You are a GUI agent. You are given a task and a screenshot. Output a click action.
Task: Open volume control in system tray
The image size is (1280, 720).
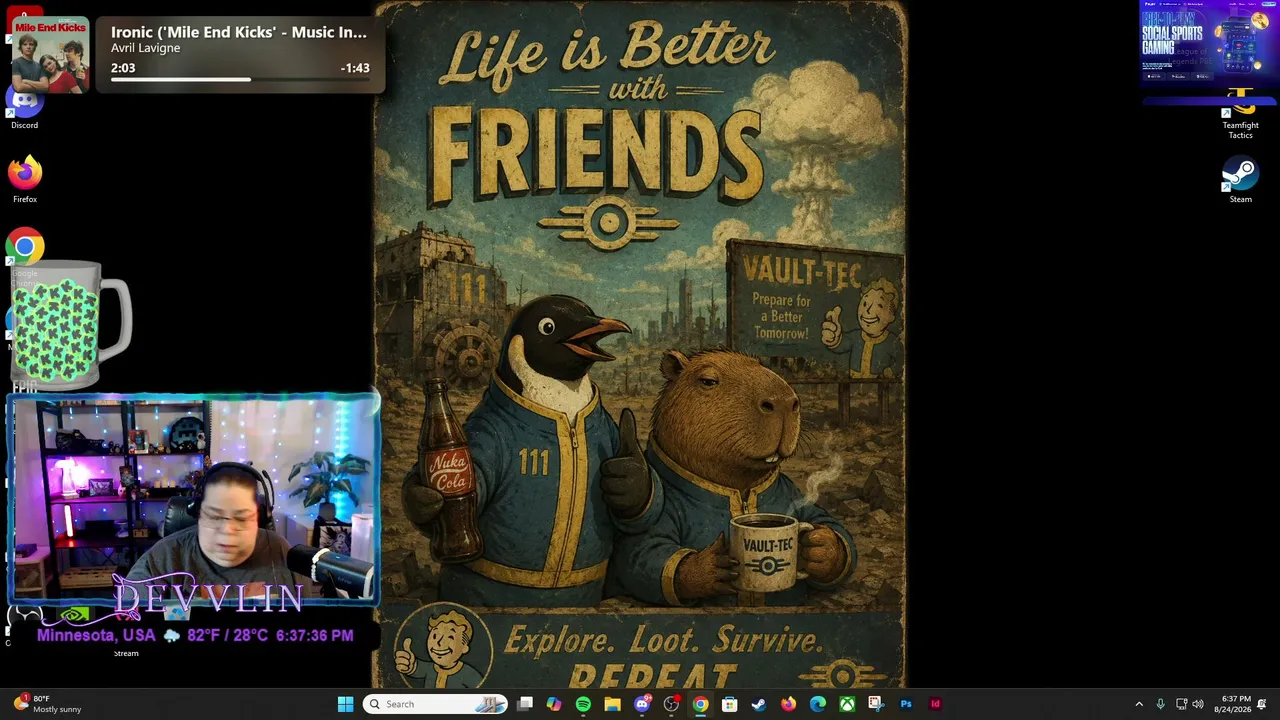[x=1198, y=704]
